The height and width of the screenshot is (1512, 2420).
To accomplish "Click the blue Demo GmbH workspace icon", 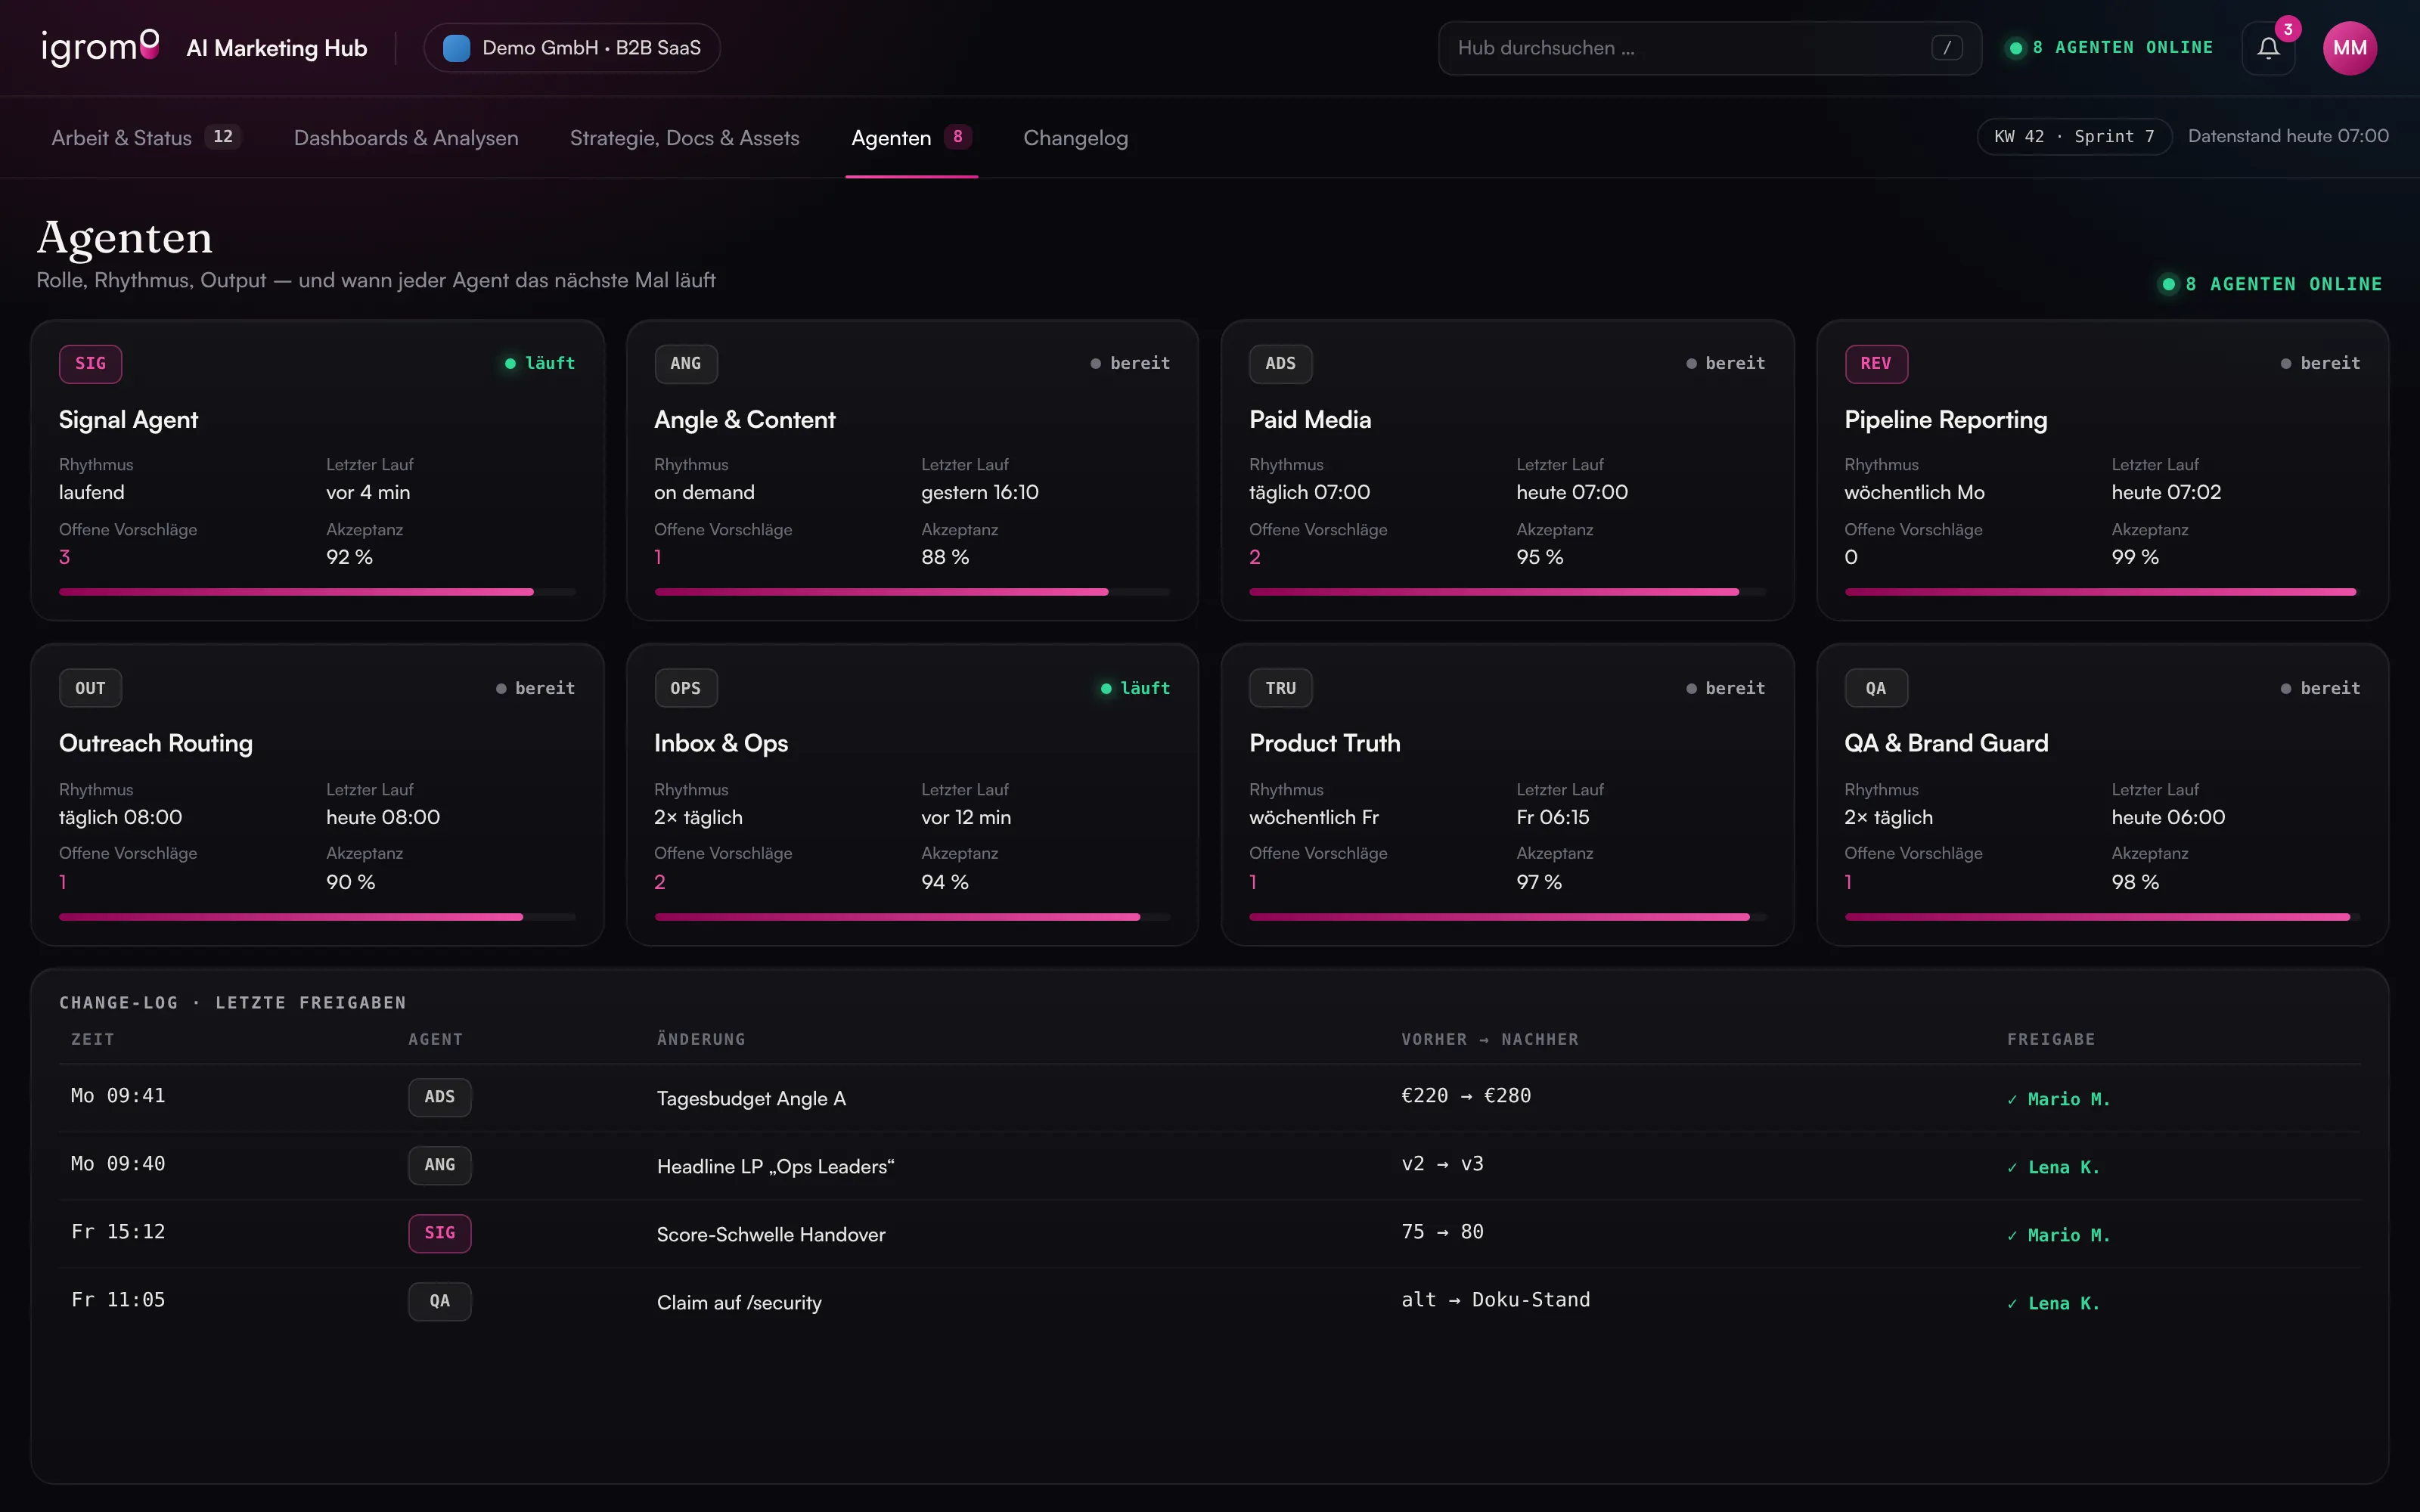I will (x=456, y=48).
